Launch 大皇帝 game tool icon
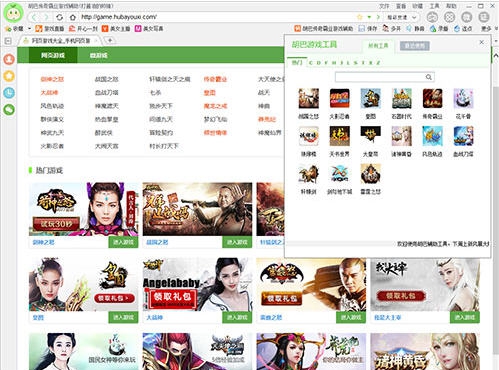The width and height of the screenshot is (499, 370). 370,136
